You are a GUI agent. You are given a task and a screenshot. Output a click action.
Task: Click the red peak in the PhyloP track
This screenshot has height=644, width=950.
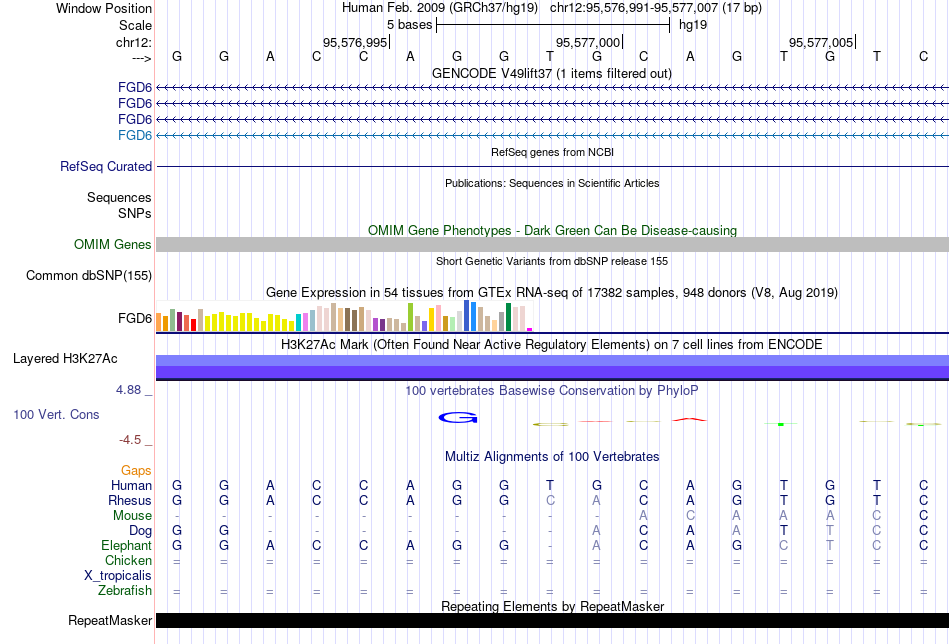pos(689,419)
